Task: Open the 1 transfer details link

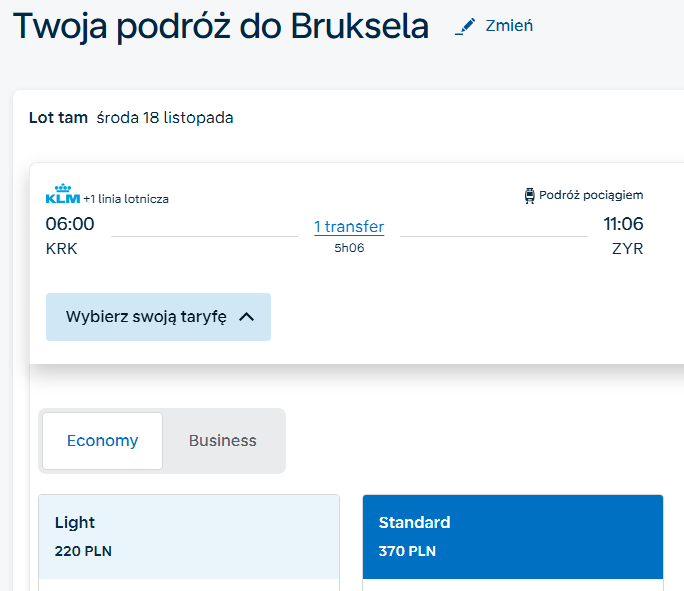Action: tap(349, 227)
